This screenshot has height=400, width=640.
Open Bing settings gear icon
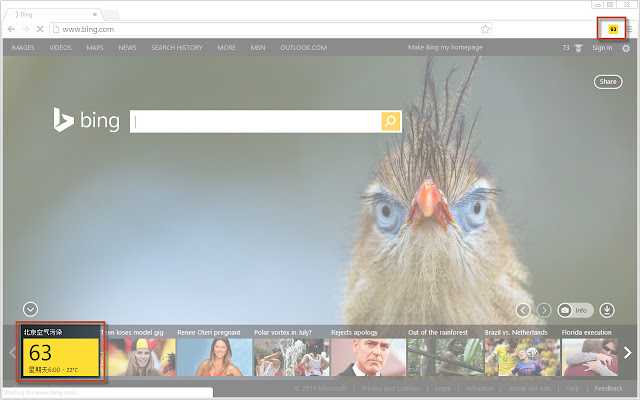point(626,48)
